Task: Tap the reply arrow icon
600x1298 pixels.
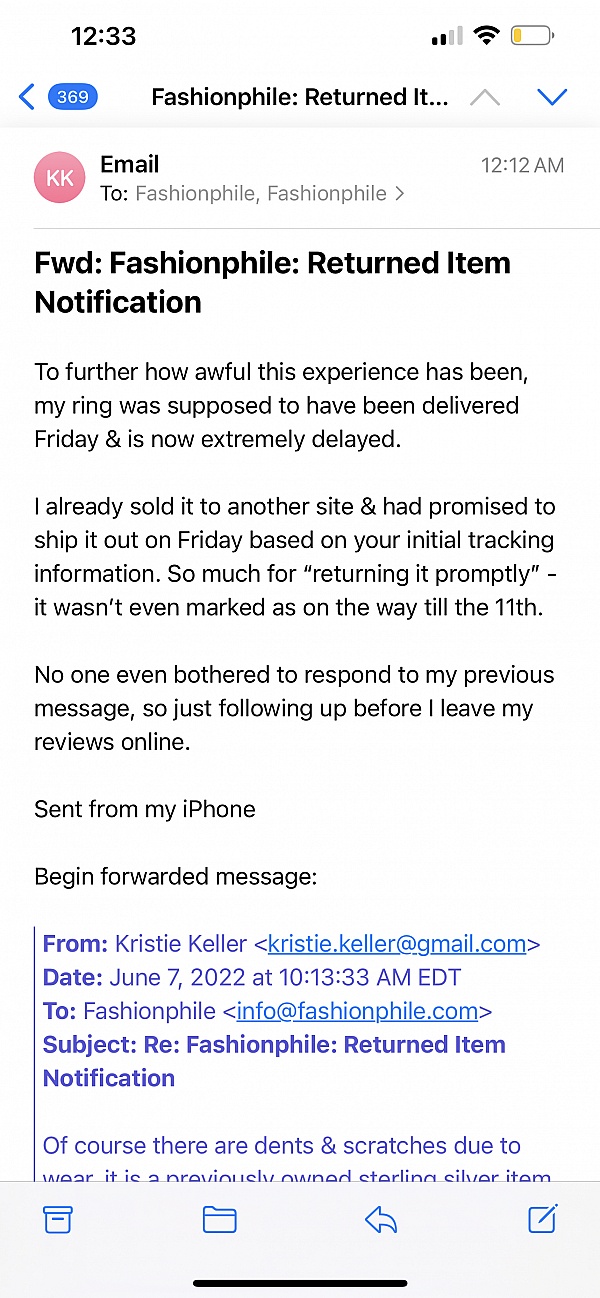Action: 380,1219
